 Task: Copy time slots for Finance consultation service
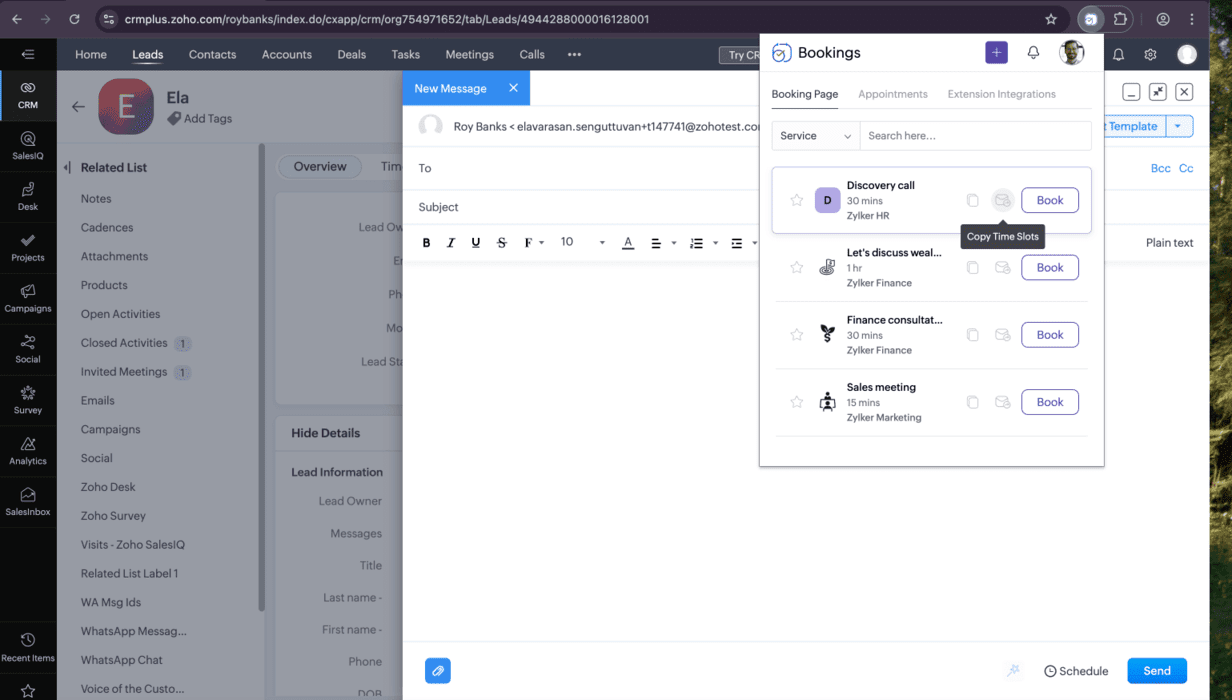[x=1002, y=335]
